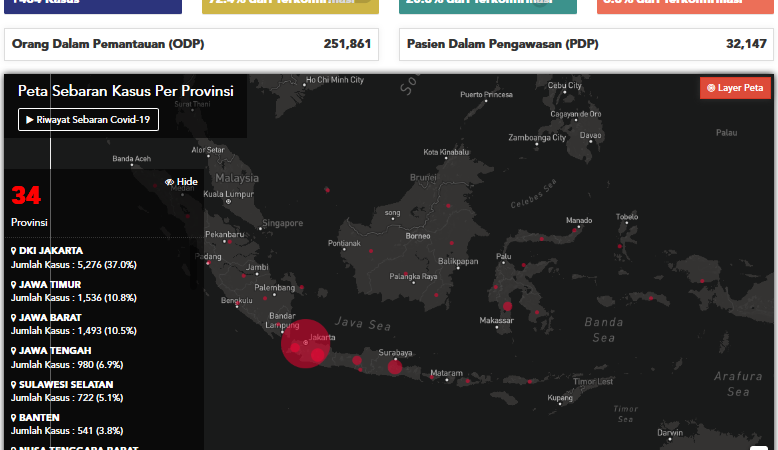Click the location pin beside DKI JAKARTA
This screenshot has height=450, width=778.
point(13,251)
